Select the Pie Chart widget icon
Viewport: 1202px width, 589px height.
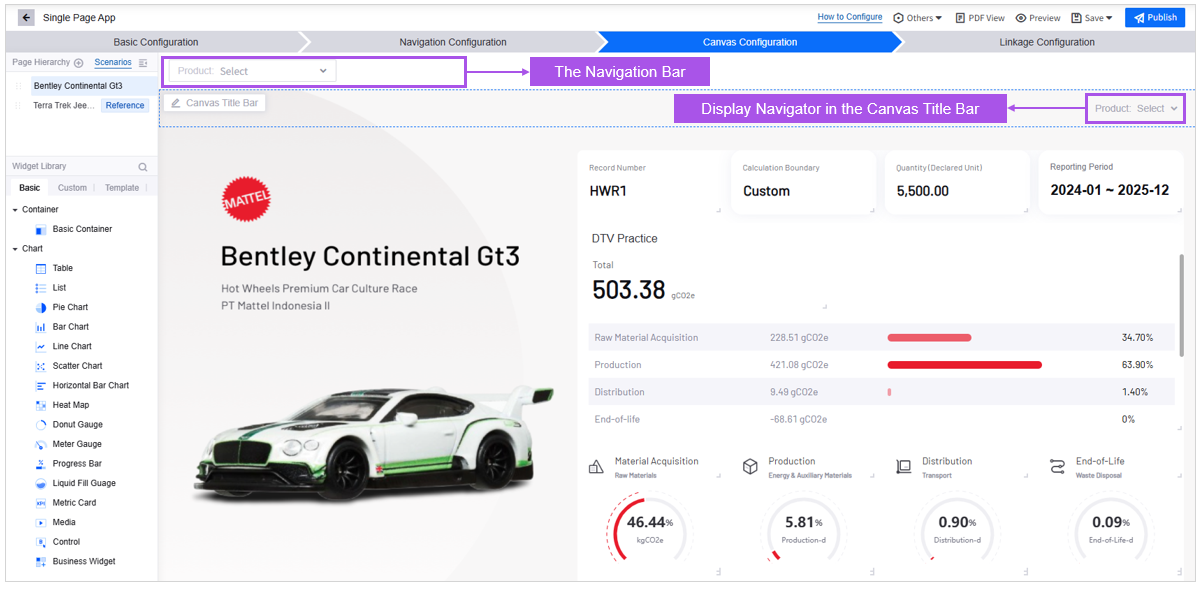click(41, 308)
